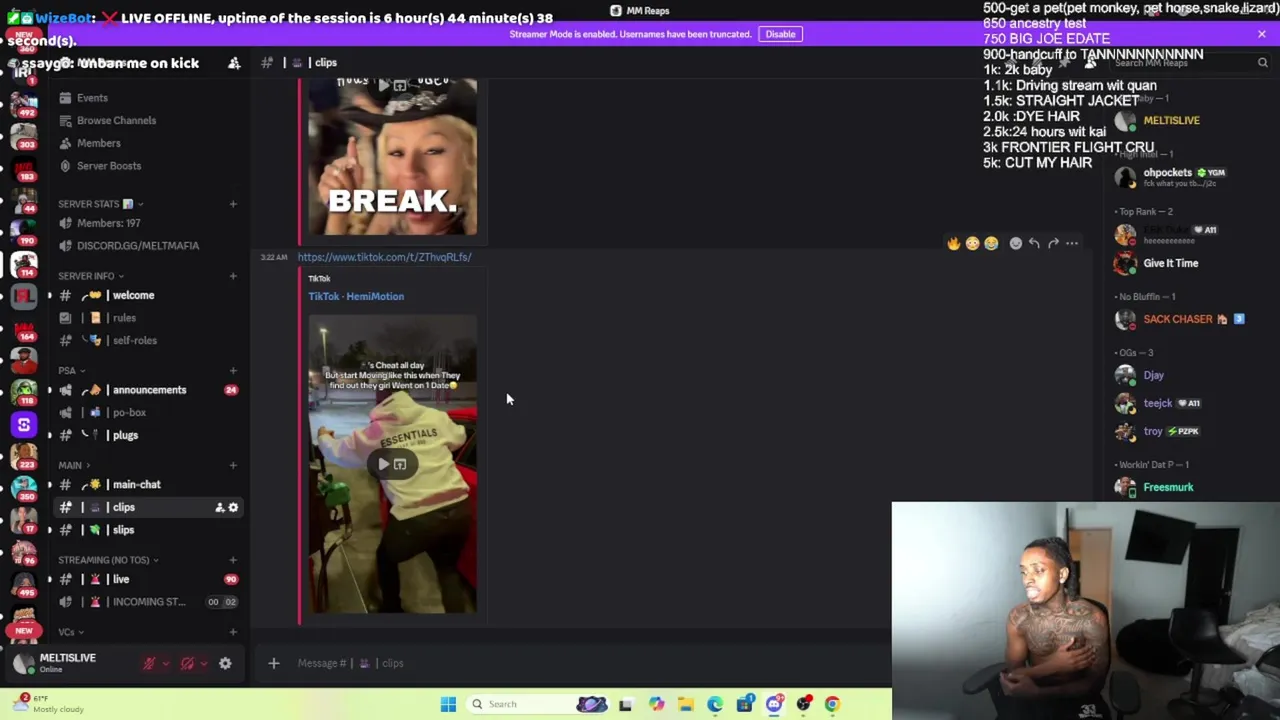Open the add reaction emoji picker

1015,243
